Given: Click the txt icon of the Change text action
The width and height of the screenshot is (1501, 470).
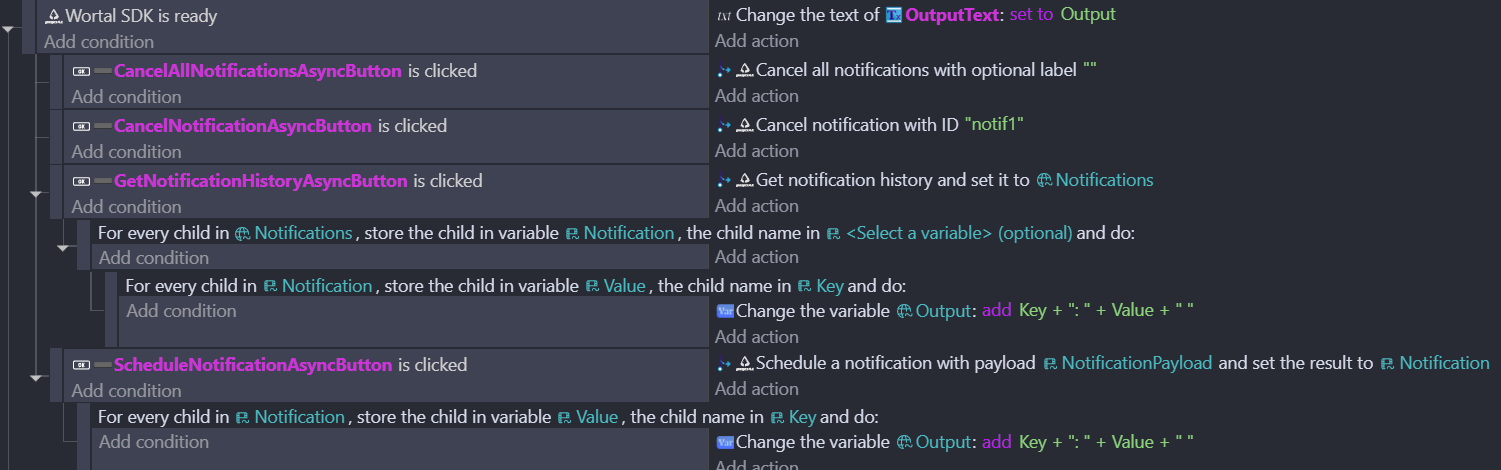Looking at the screenshot, I should point(724,15).
